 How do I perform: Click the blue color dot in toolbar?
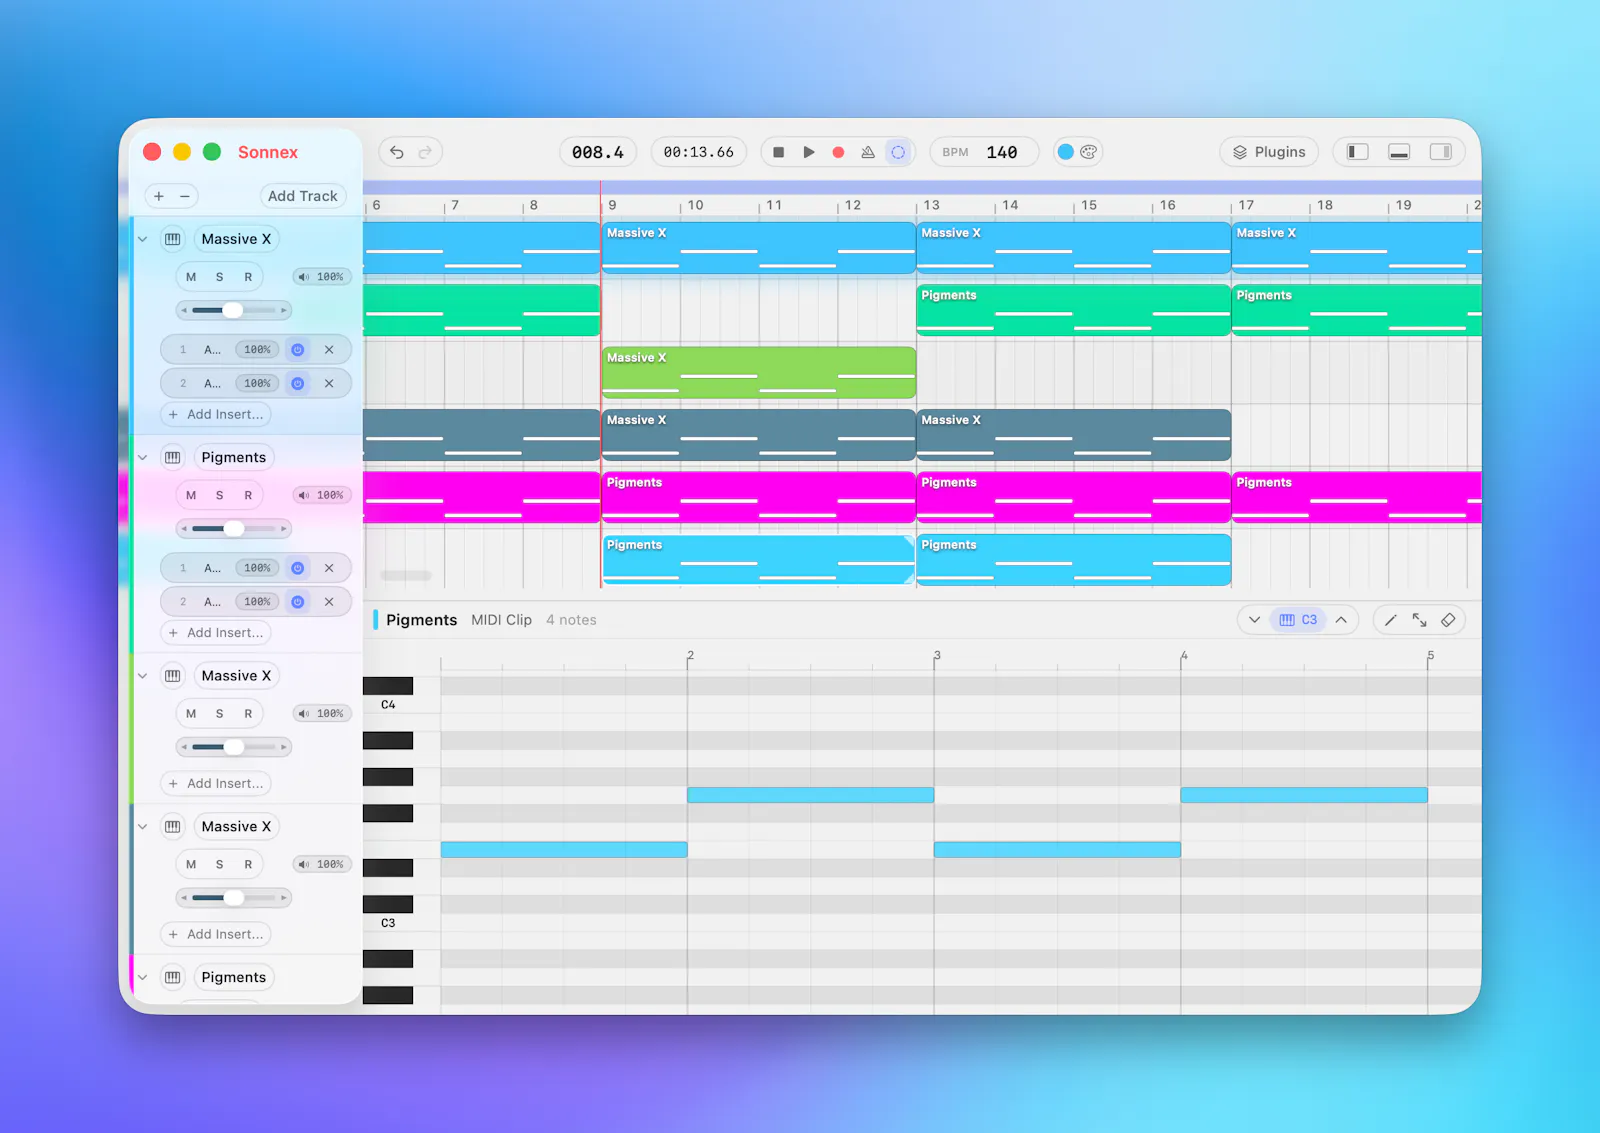tap(1065, 152)
